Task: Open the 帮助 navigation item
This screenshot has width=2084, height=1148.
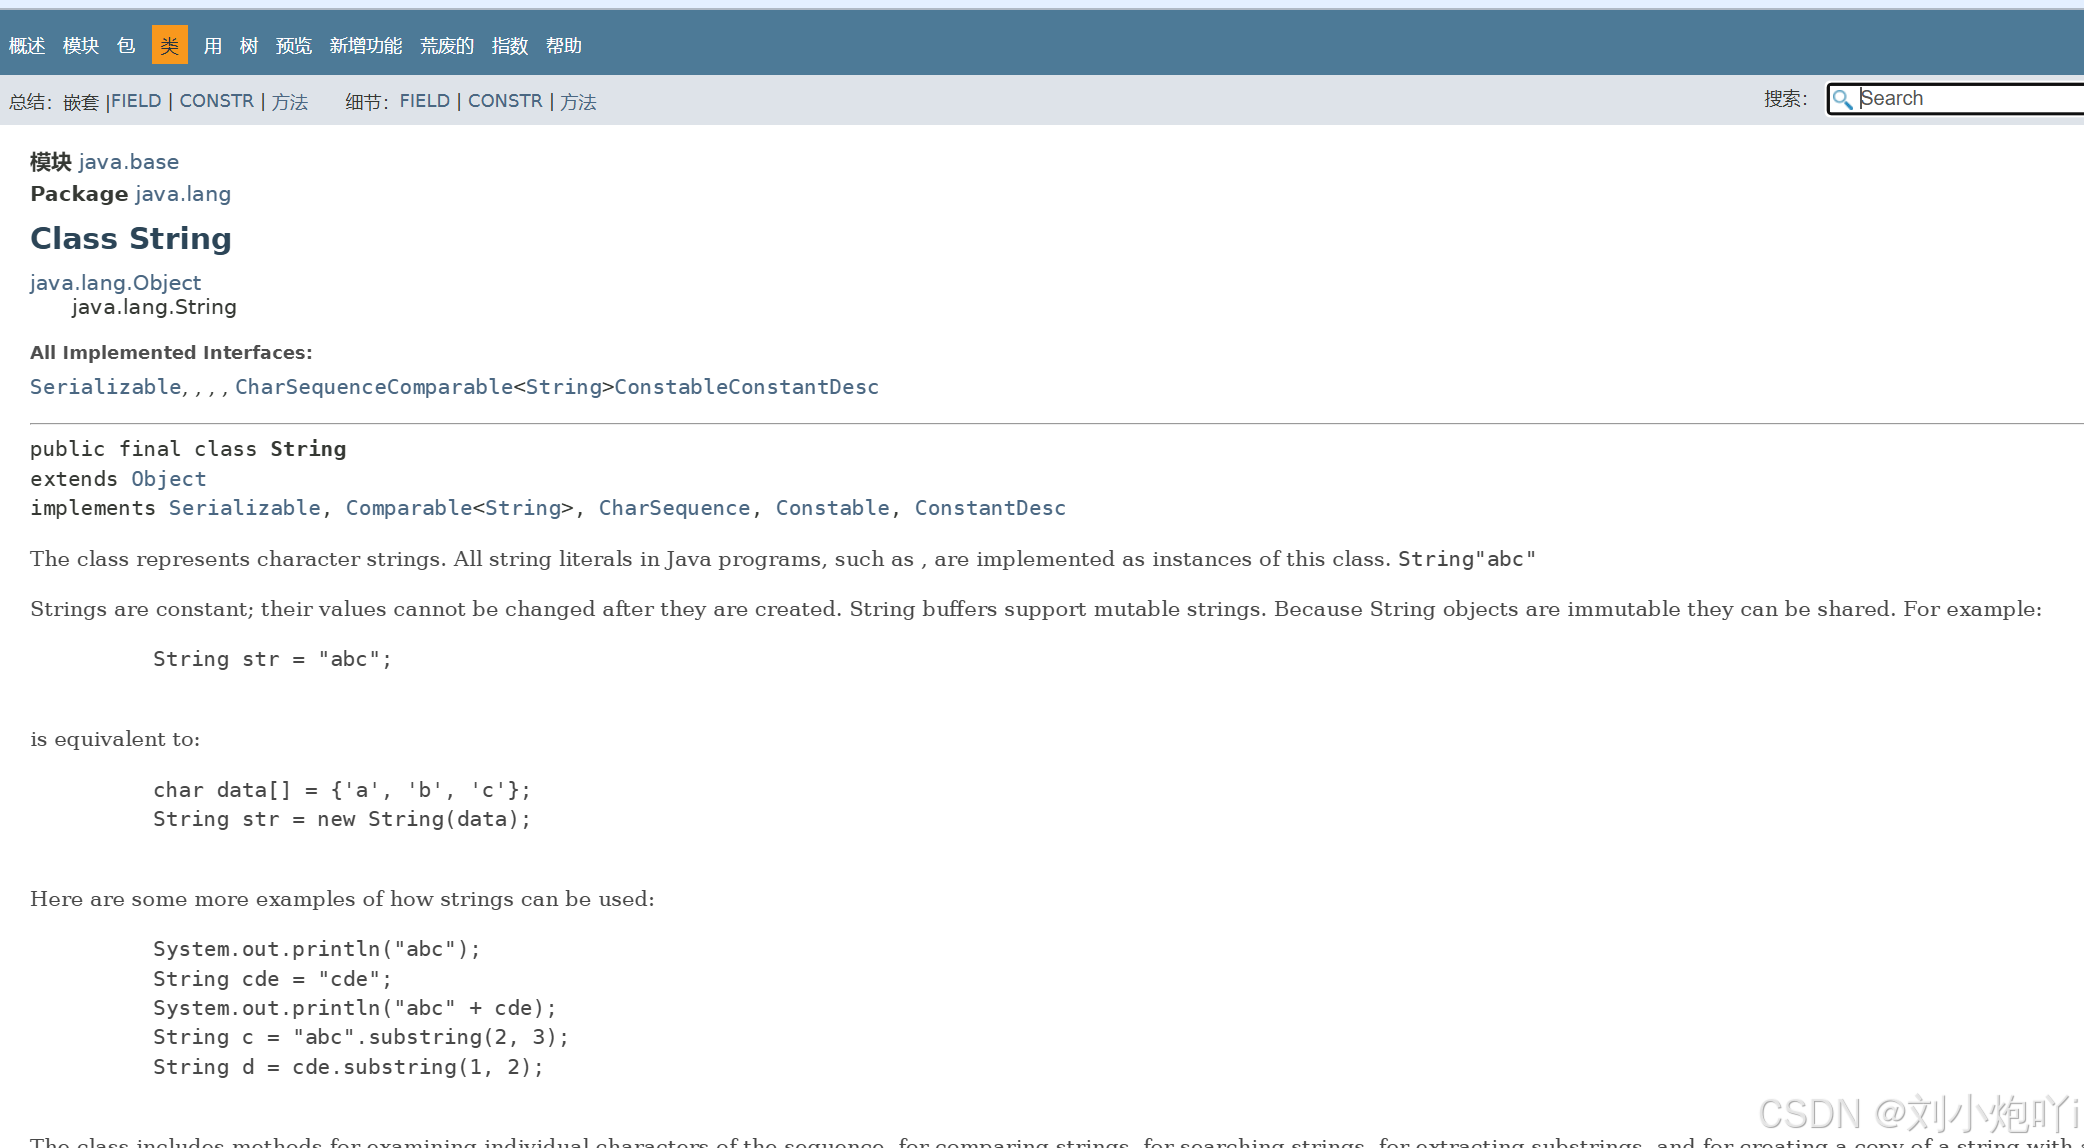Action: 566,45
